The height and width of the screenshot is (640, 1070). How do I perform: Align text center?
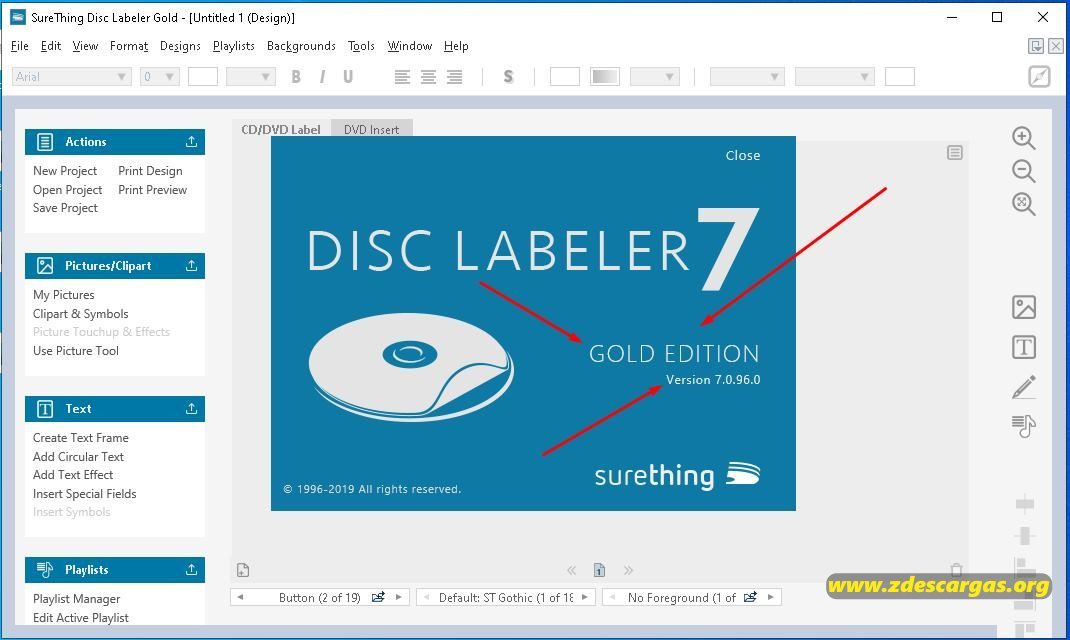(x=429, y=76)
